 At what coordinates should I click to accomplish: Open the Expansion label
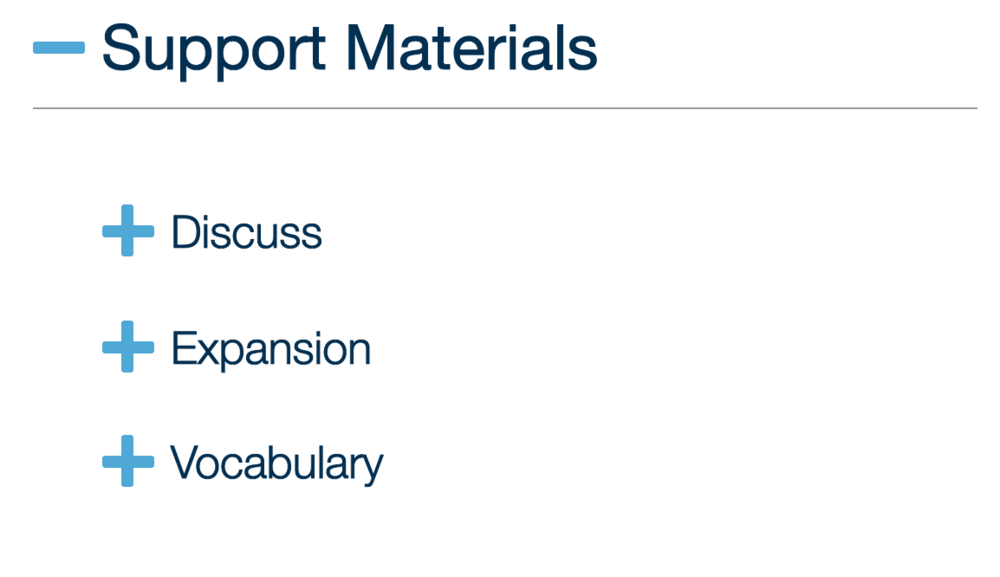click(x=271, y=349)
